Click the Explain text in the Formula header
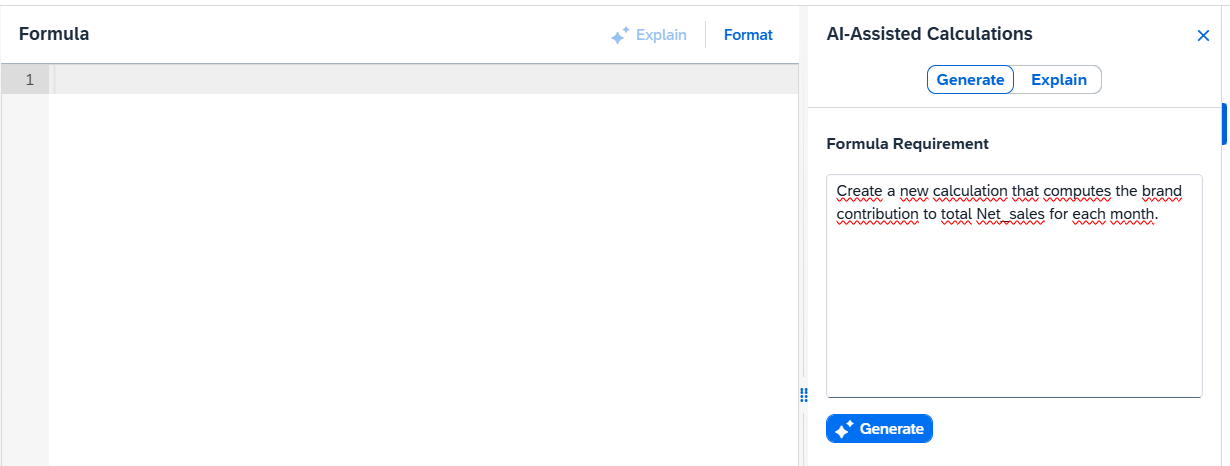The height and width of the screenshot is (466, 1230). 661,35
